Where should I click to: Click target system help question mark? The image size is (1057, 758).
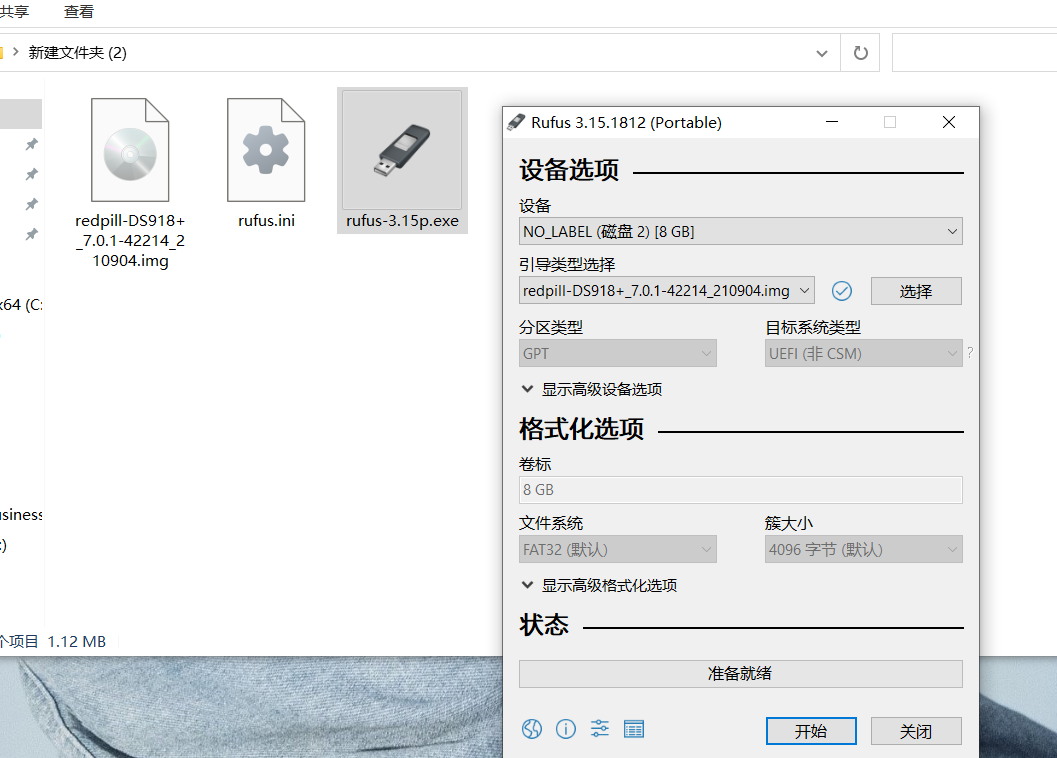click(970, 353)
